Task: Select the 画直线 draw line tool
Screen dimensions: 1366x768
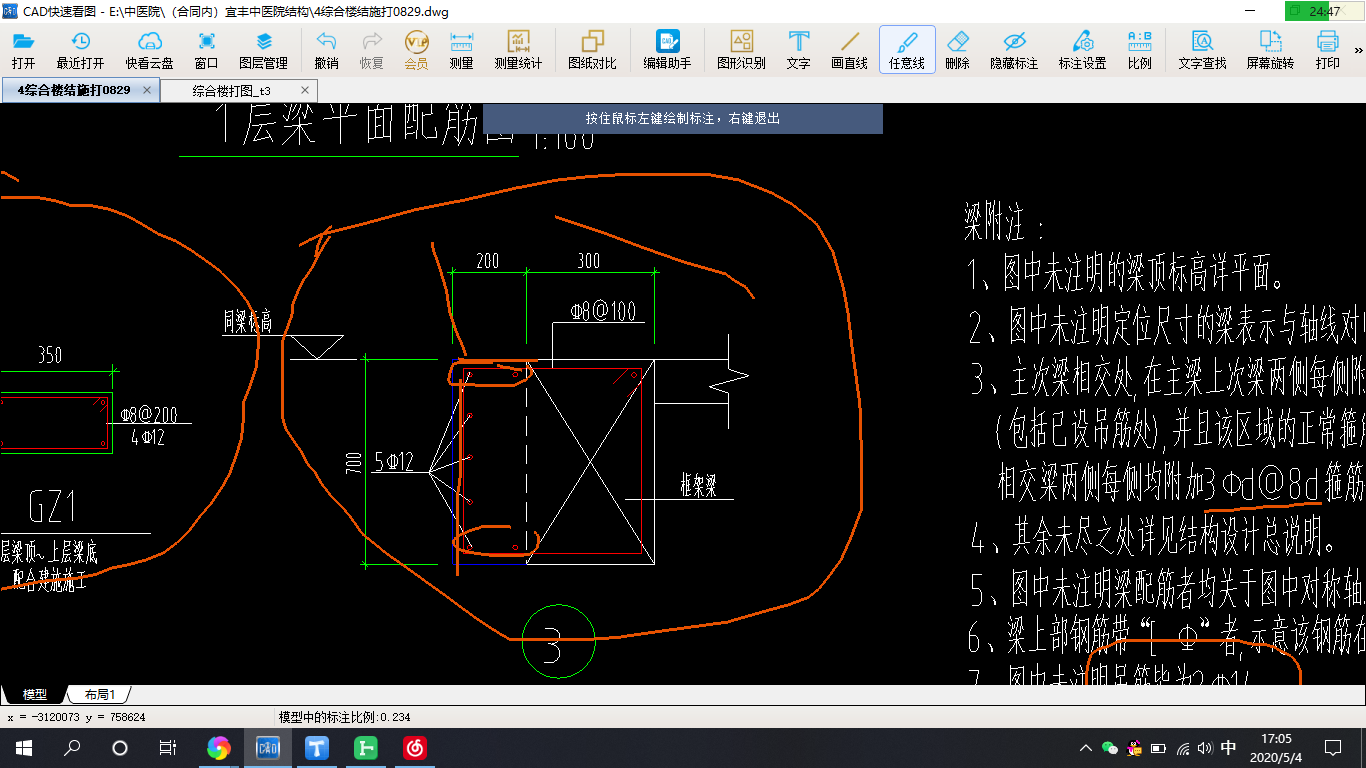Action: click(x=849, y=49)
